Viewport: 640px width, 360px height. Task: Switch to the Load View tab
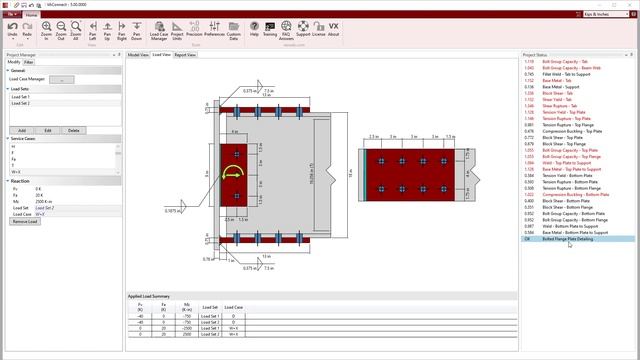161,55
